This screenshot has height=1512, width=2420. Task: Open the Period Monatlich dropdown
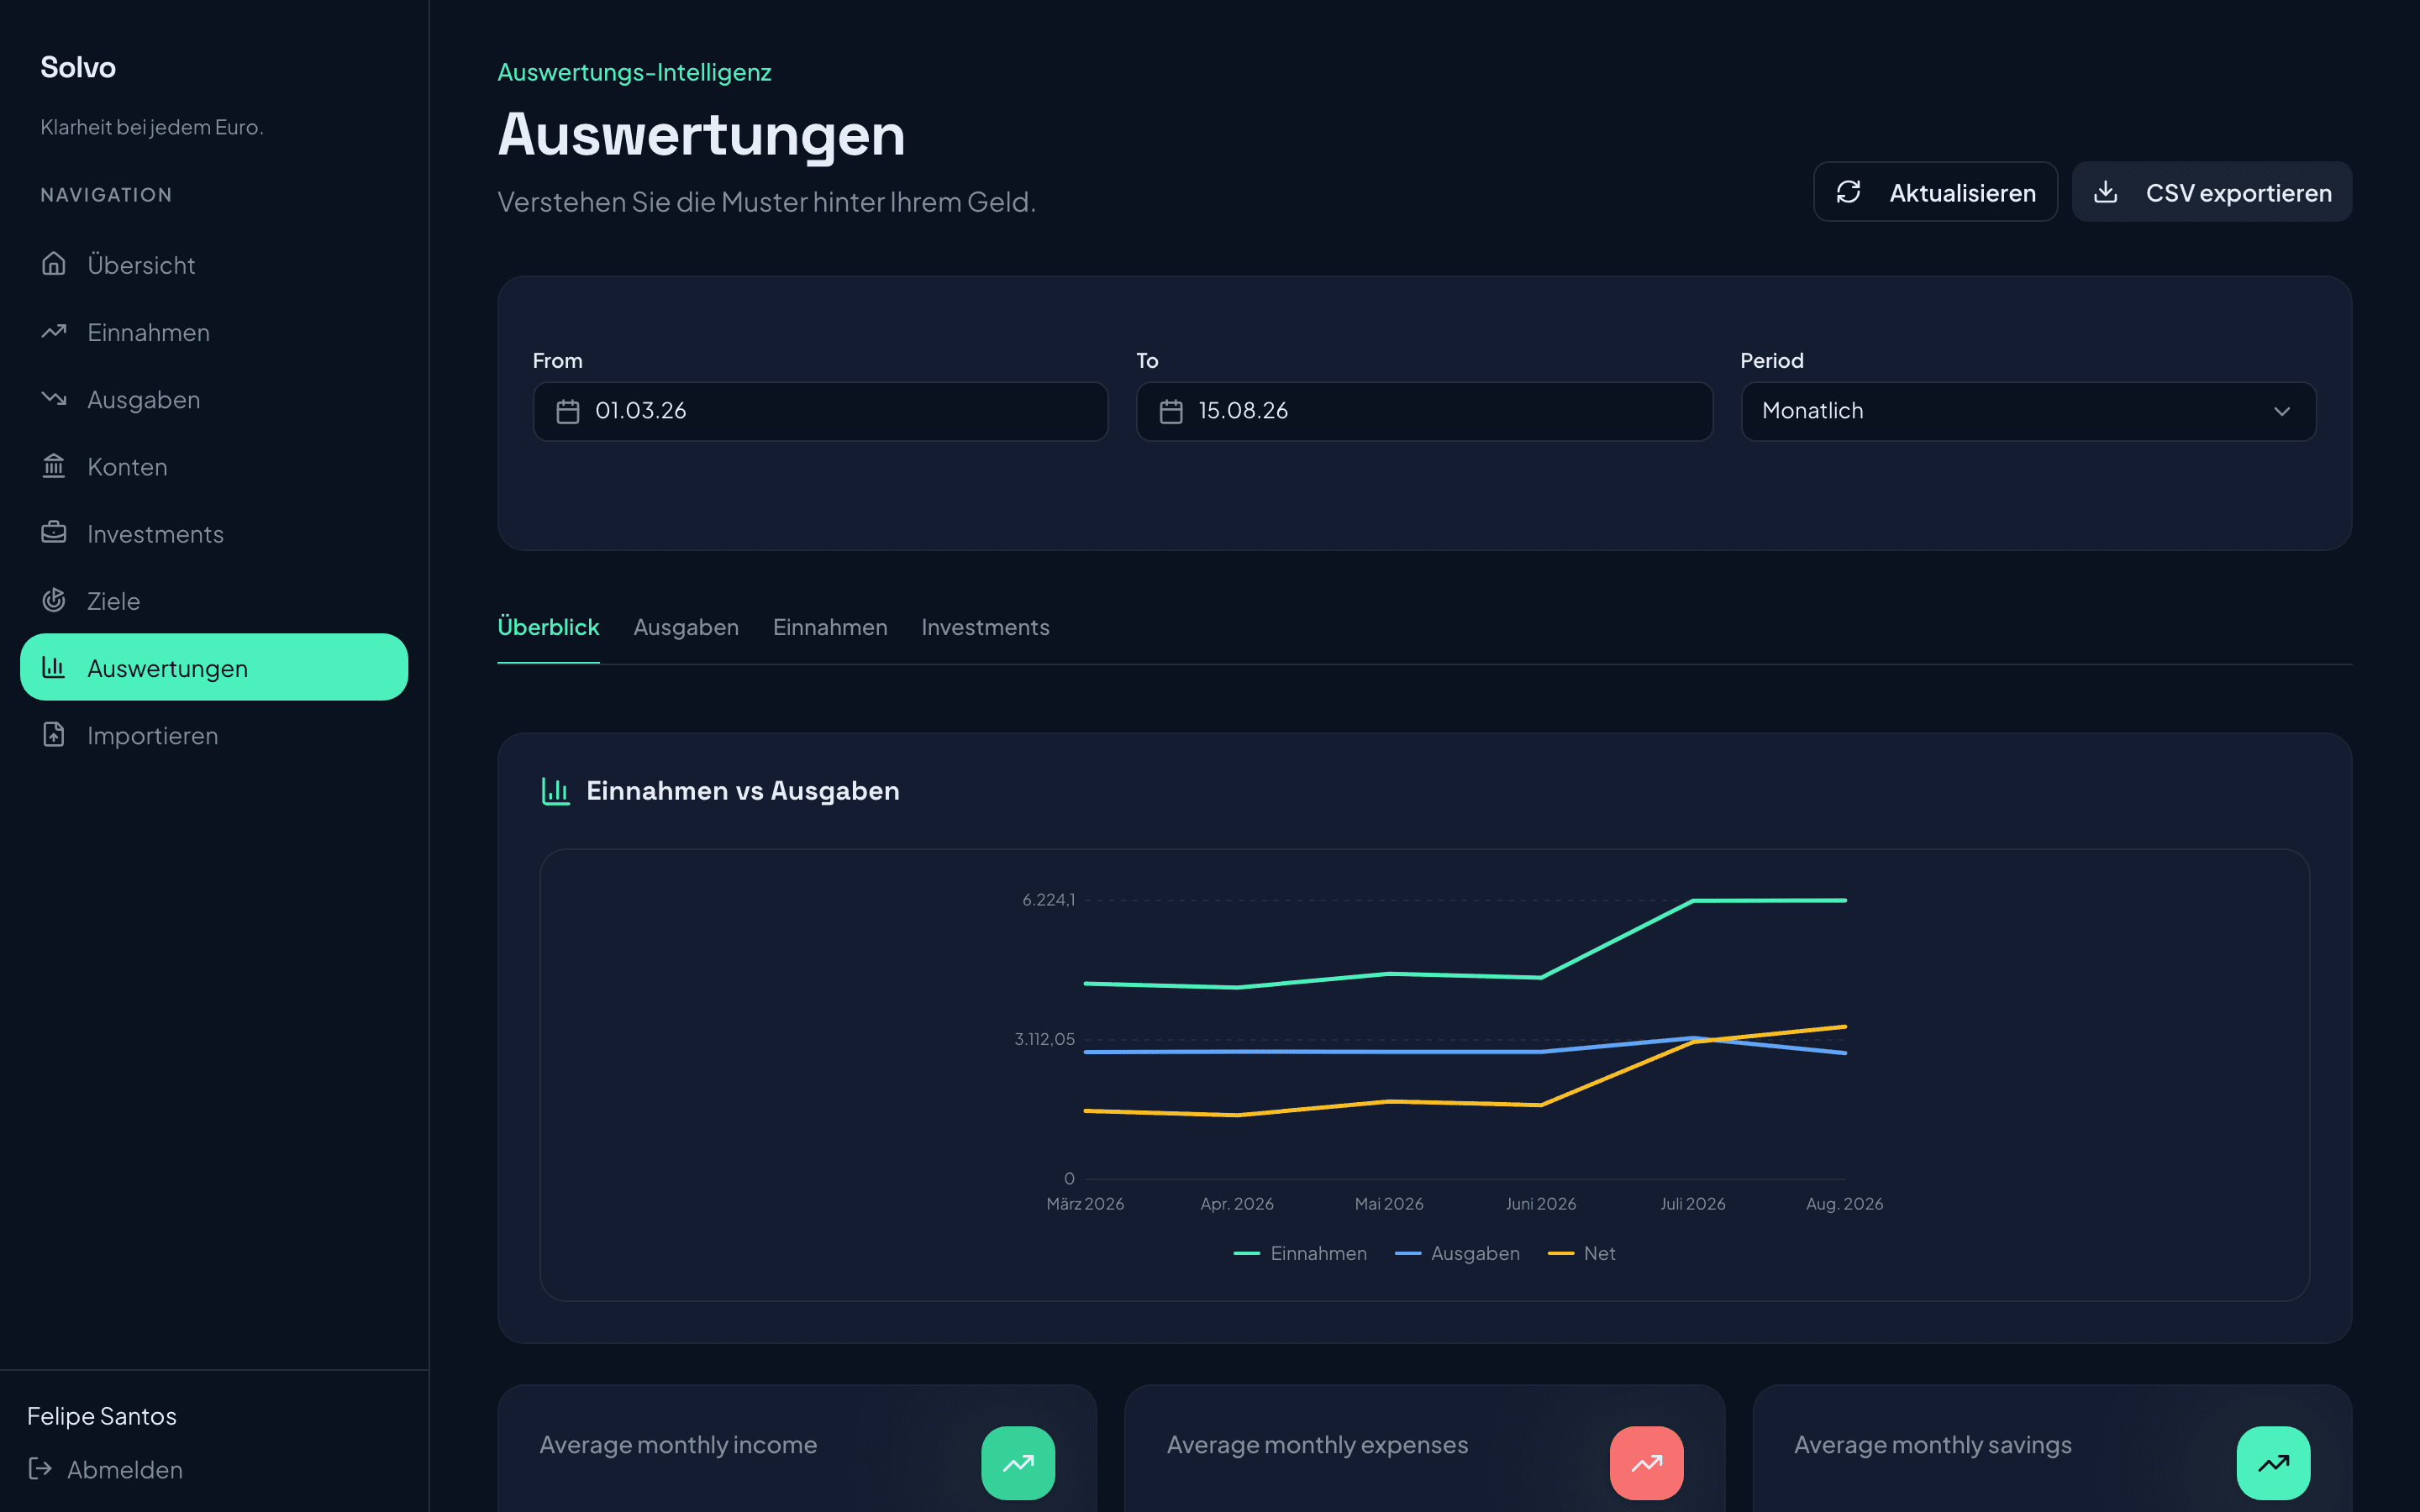coord(2028,411)
